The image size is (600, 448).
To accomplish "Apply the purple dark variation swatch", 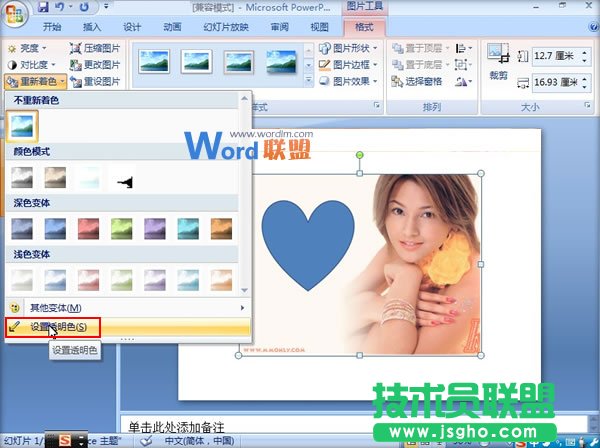I will (x=155, y=228).
